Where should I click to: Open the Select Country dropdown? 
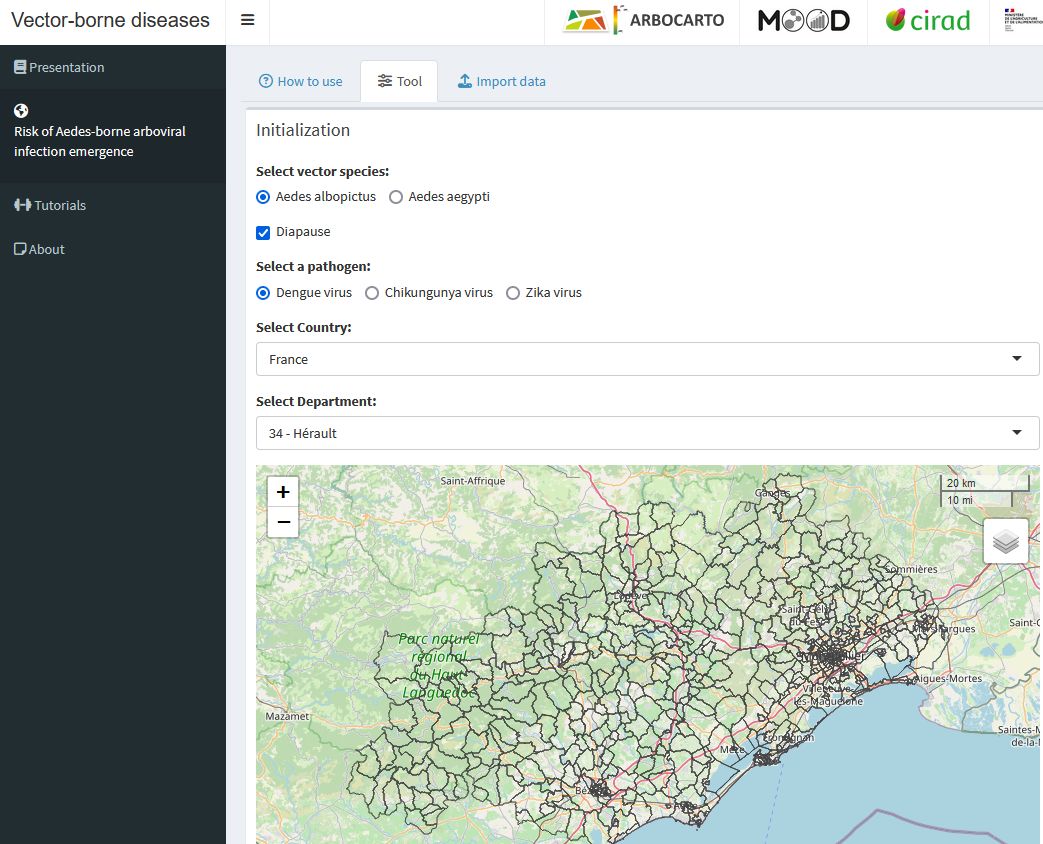click(x=647, y=359)
